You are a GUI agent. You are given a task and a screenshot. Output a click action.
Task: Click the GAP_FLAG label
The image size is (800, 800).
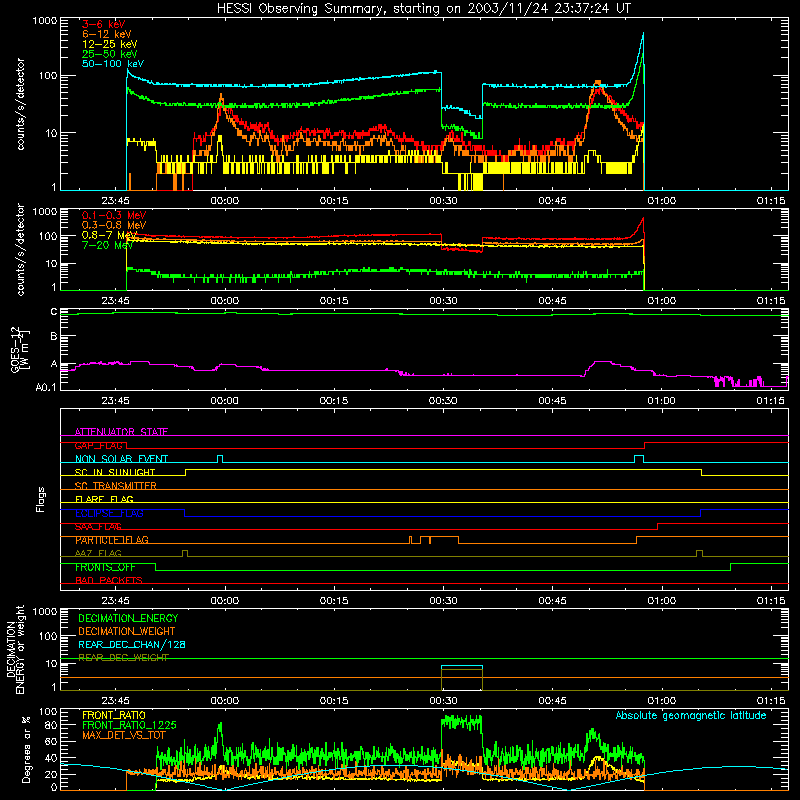(98, 445)
